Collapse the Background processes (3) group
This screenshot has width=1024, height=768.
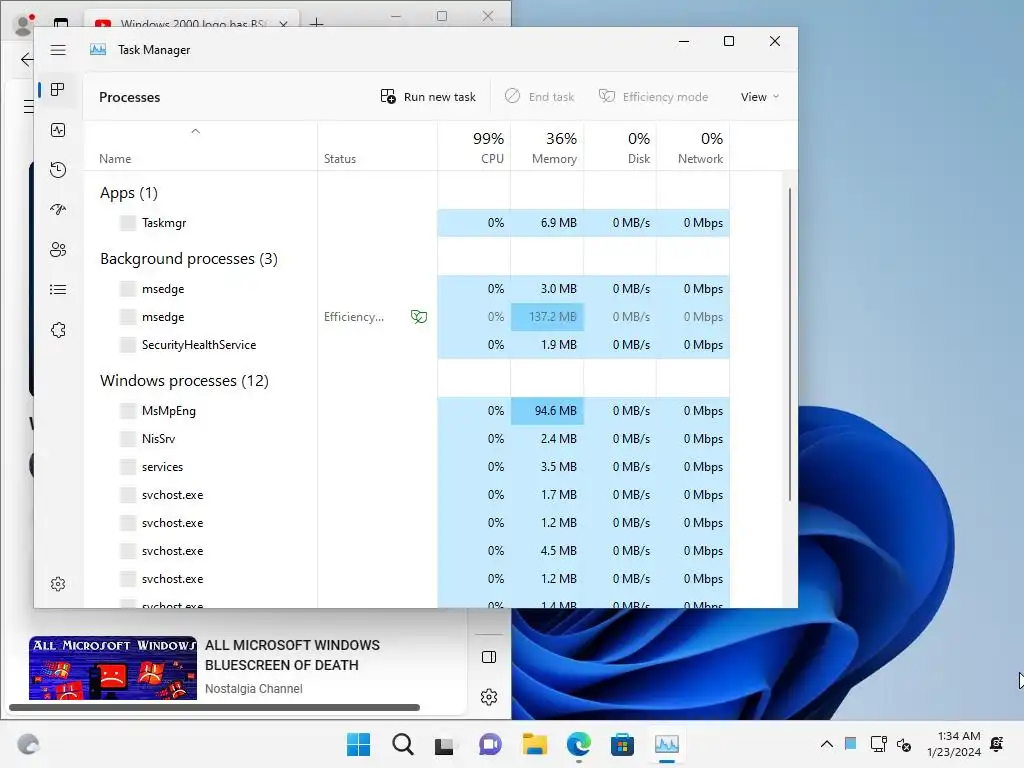189,259
